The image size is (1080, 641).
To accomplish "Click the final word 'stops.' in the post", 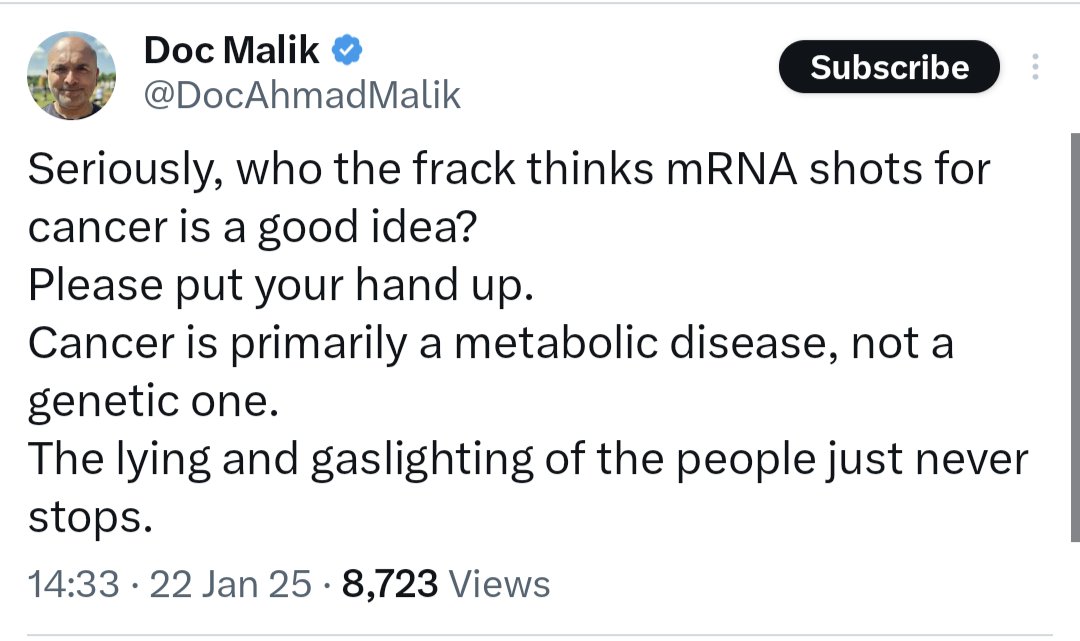I will 90,518.
